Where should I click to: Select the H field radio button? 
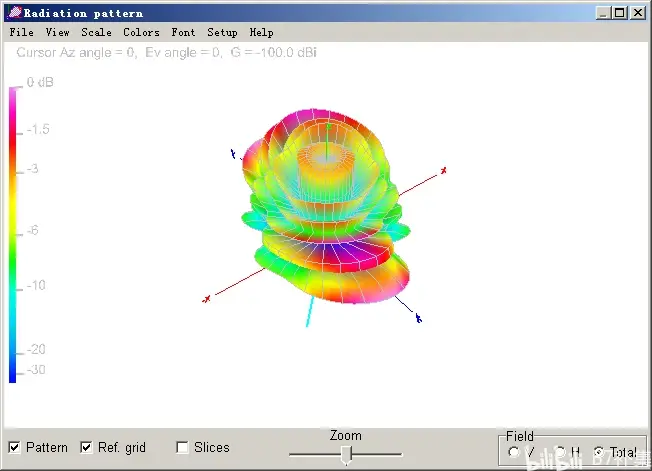[x=561, y=452]
